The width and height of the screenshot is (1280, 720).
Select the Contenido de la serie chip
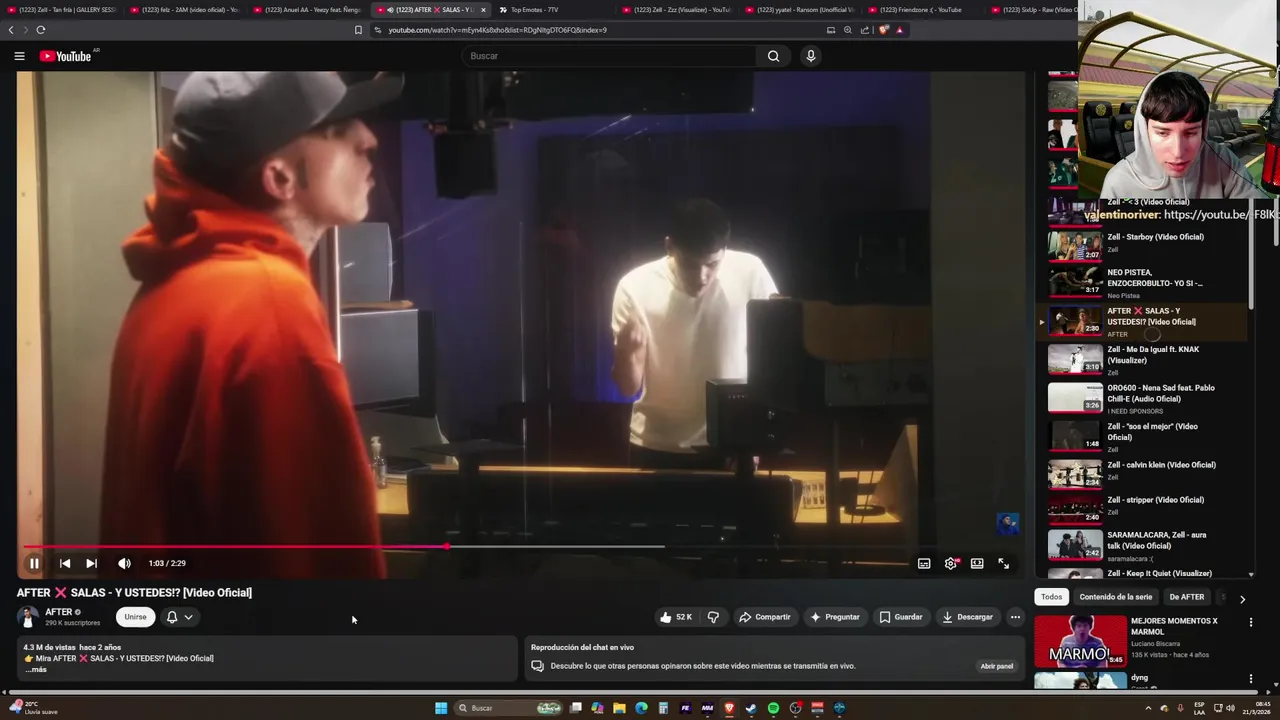pyautogui.click(x=1116, y=597)
